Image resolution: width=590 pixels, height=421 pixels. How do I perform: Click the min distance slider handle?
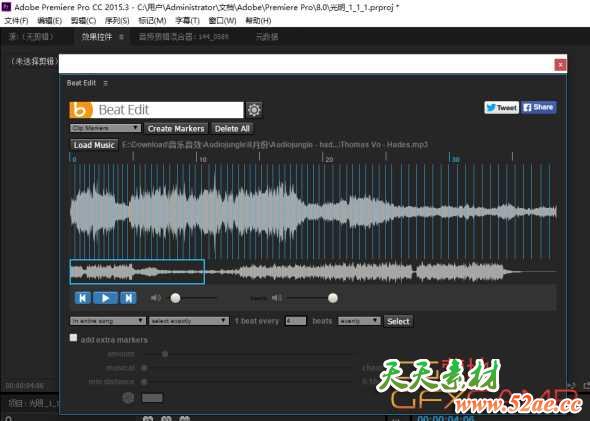coord(144,381)
